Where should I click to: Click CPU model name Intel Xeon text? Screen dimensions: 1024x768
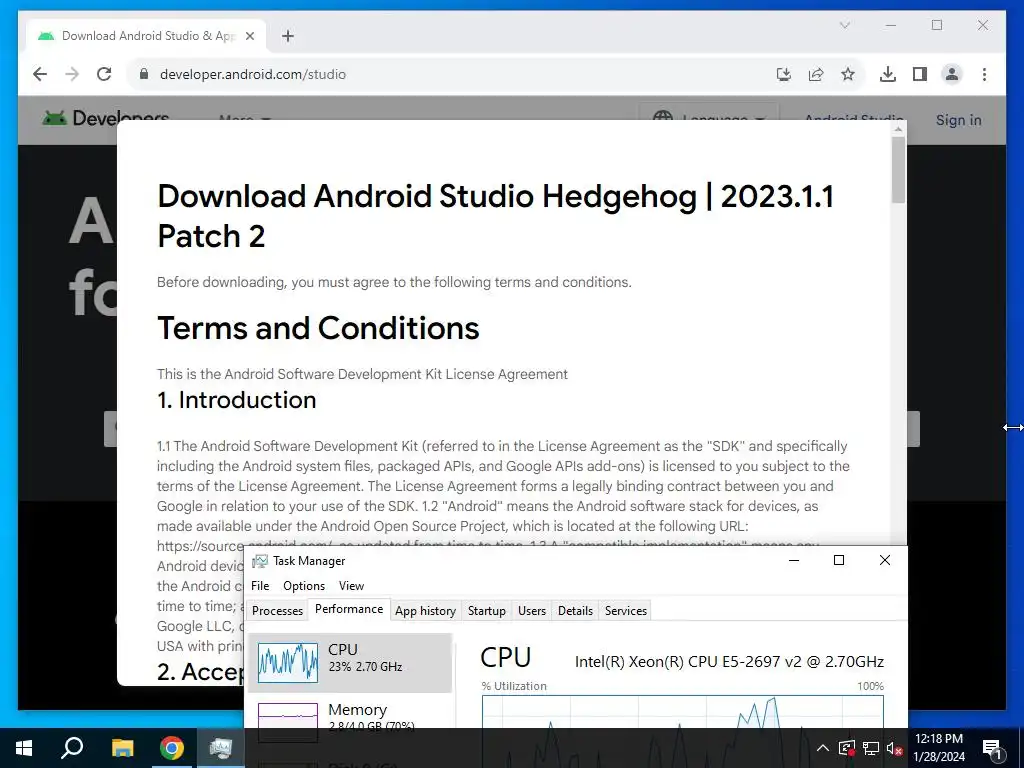(729, 662)
